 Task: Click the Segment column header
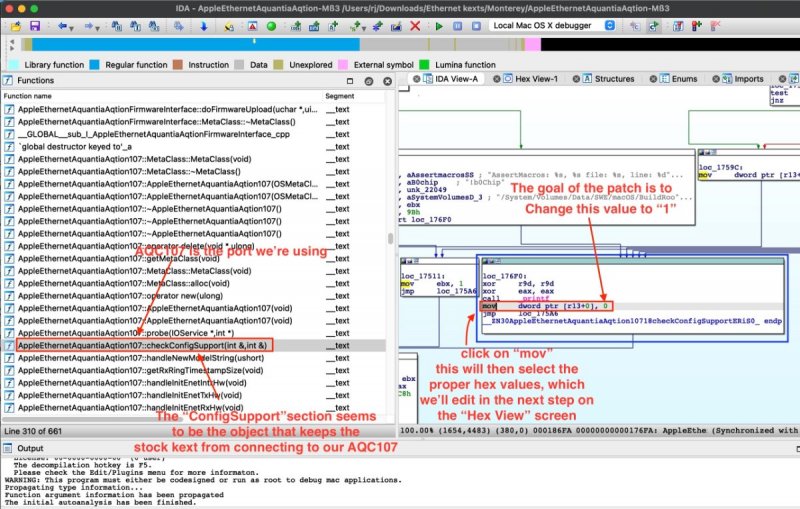coord(340,95)
